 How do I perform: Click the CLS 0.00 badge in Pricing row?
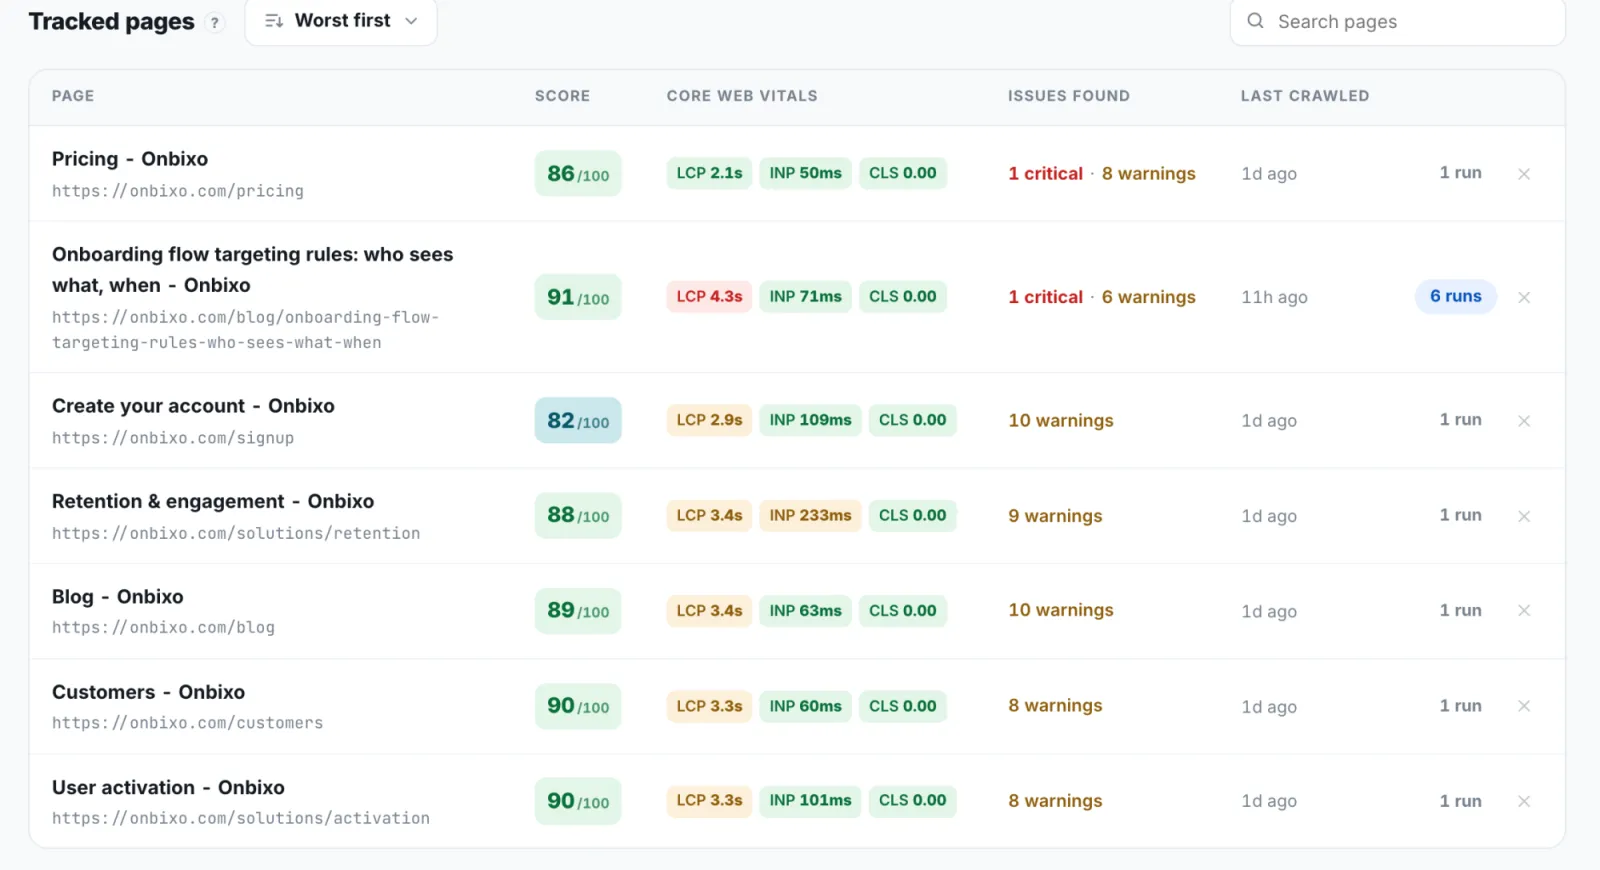point(903,173)
